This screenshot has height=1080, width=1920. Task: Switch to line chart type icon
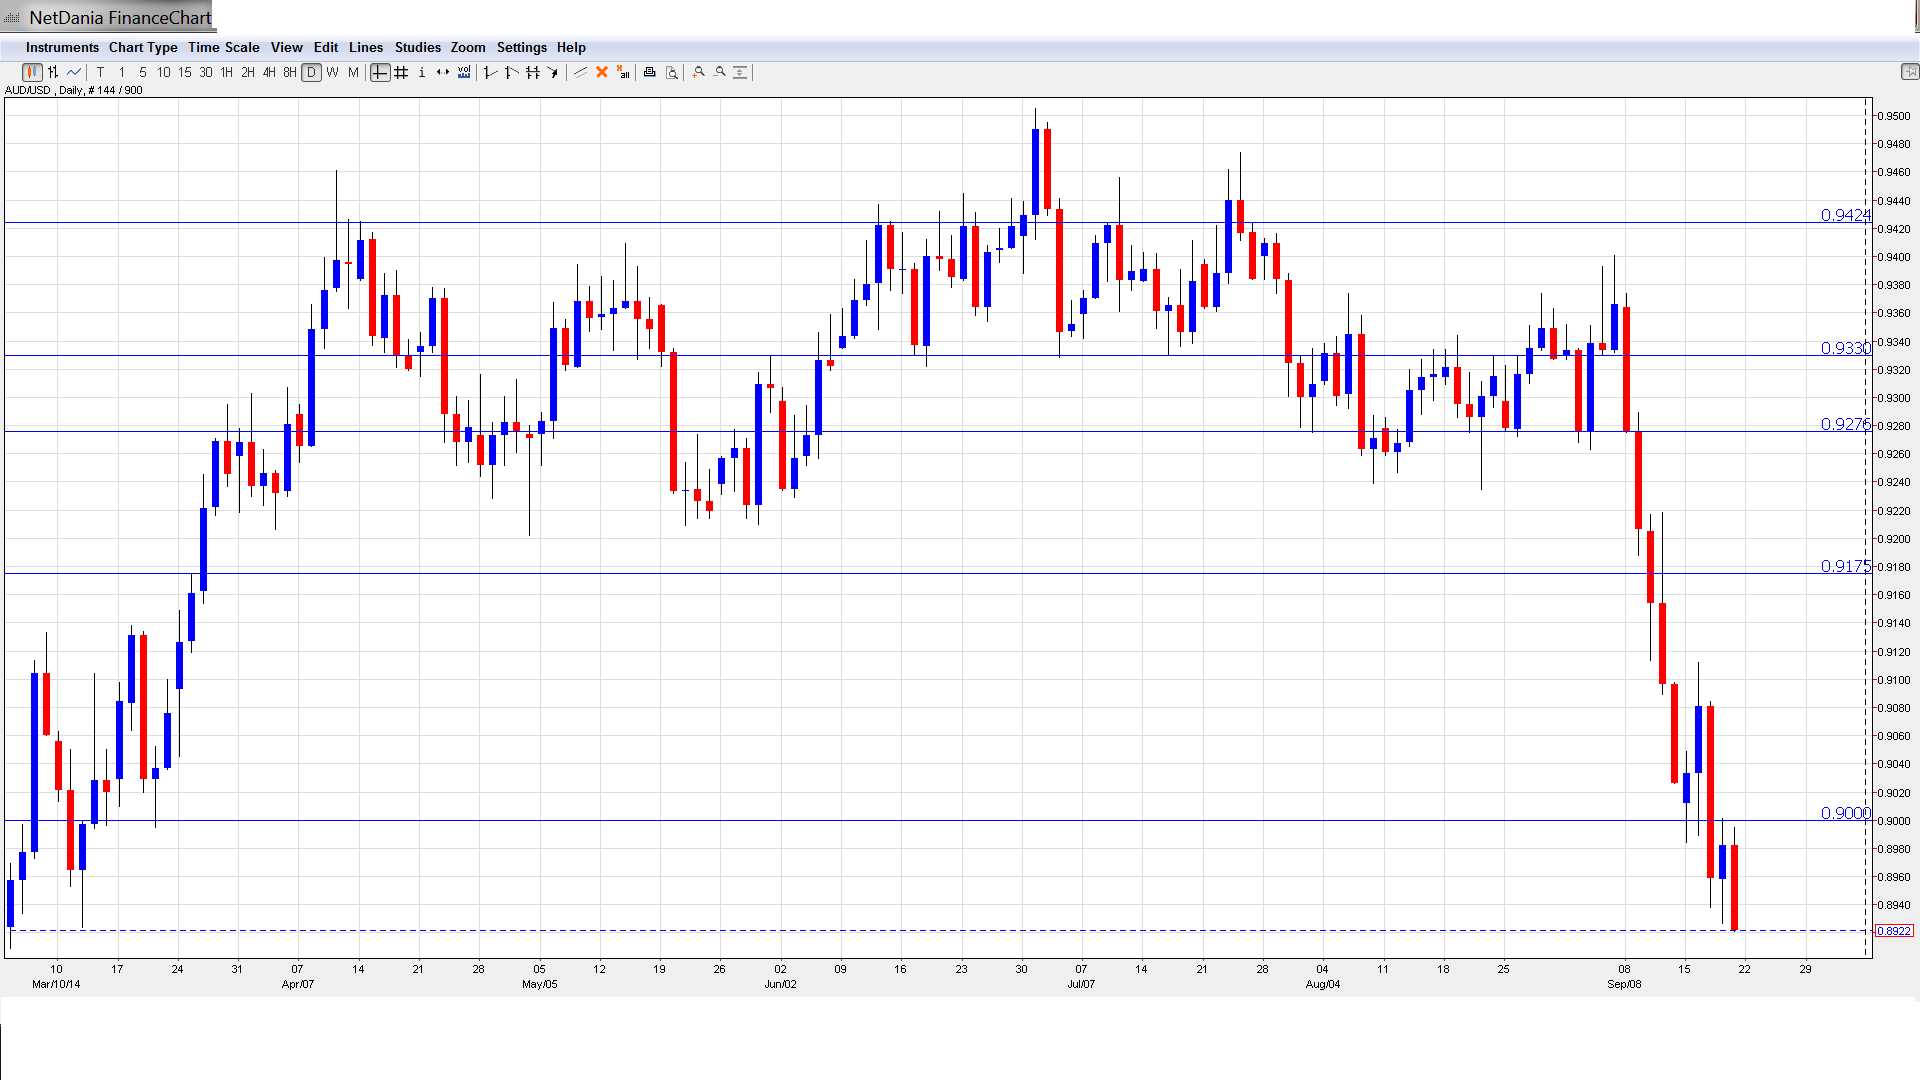(74, 72)
